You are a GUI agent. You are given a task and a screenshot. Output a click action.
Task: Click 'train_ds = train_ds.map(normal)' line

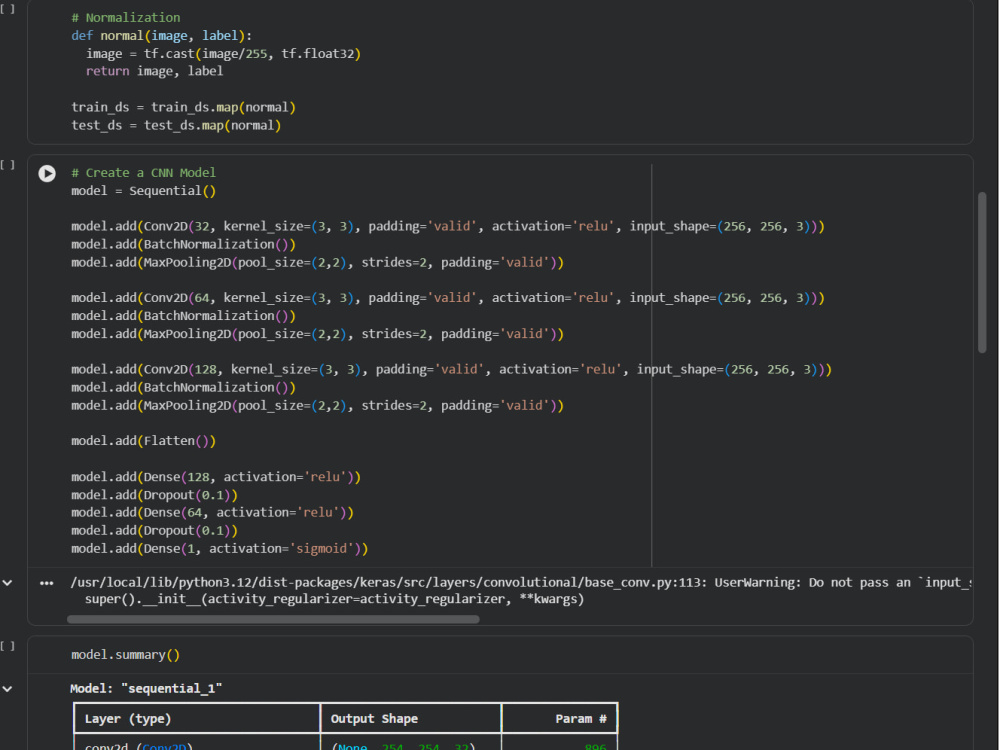184,107
